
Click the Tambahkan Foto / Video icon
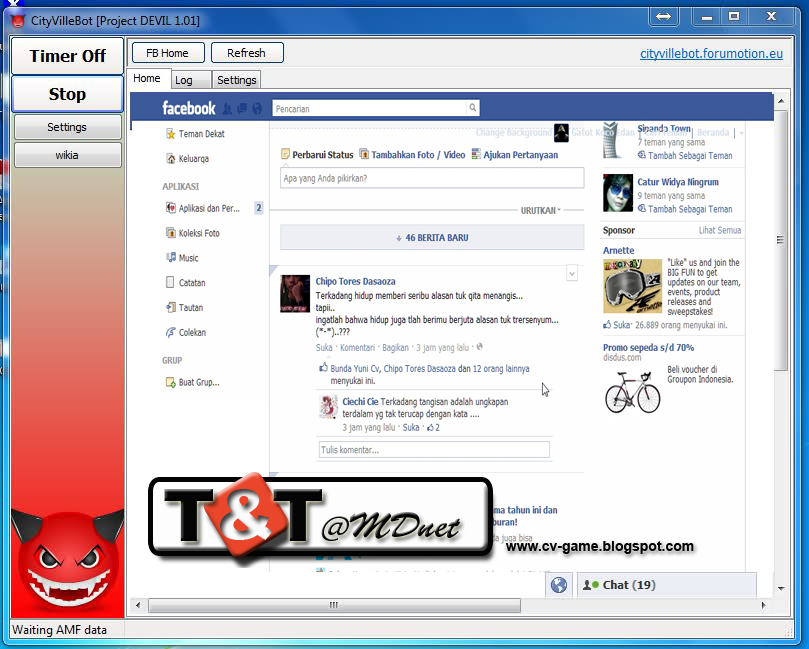[x=364, y=154]
